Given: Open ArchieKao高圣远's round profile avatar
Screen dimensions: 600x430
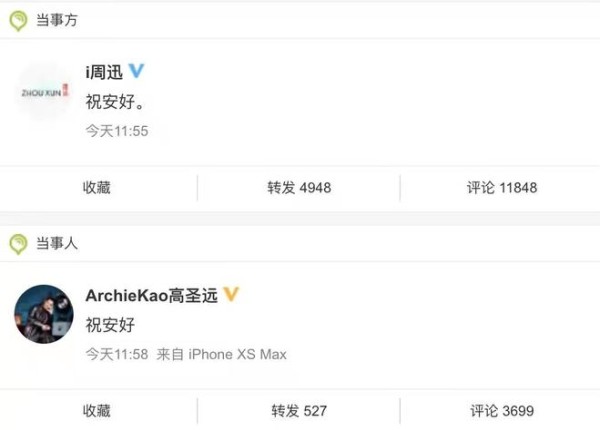Looking at the screenshot, I should click(44, 314).
